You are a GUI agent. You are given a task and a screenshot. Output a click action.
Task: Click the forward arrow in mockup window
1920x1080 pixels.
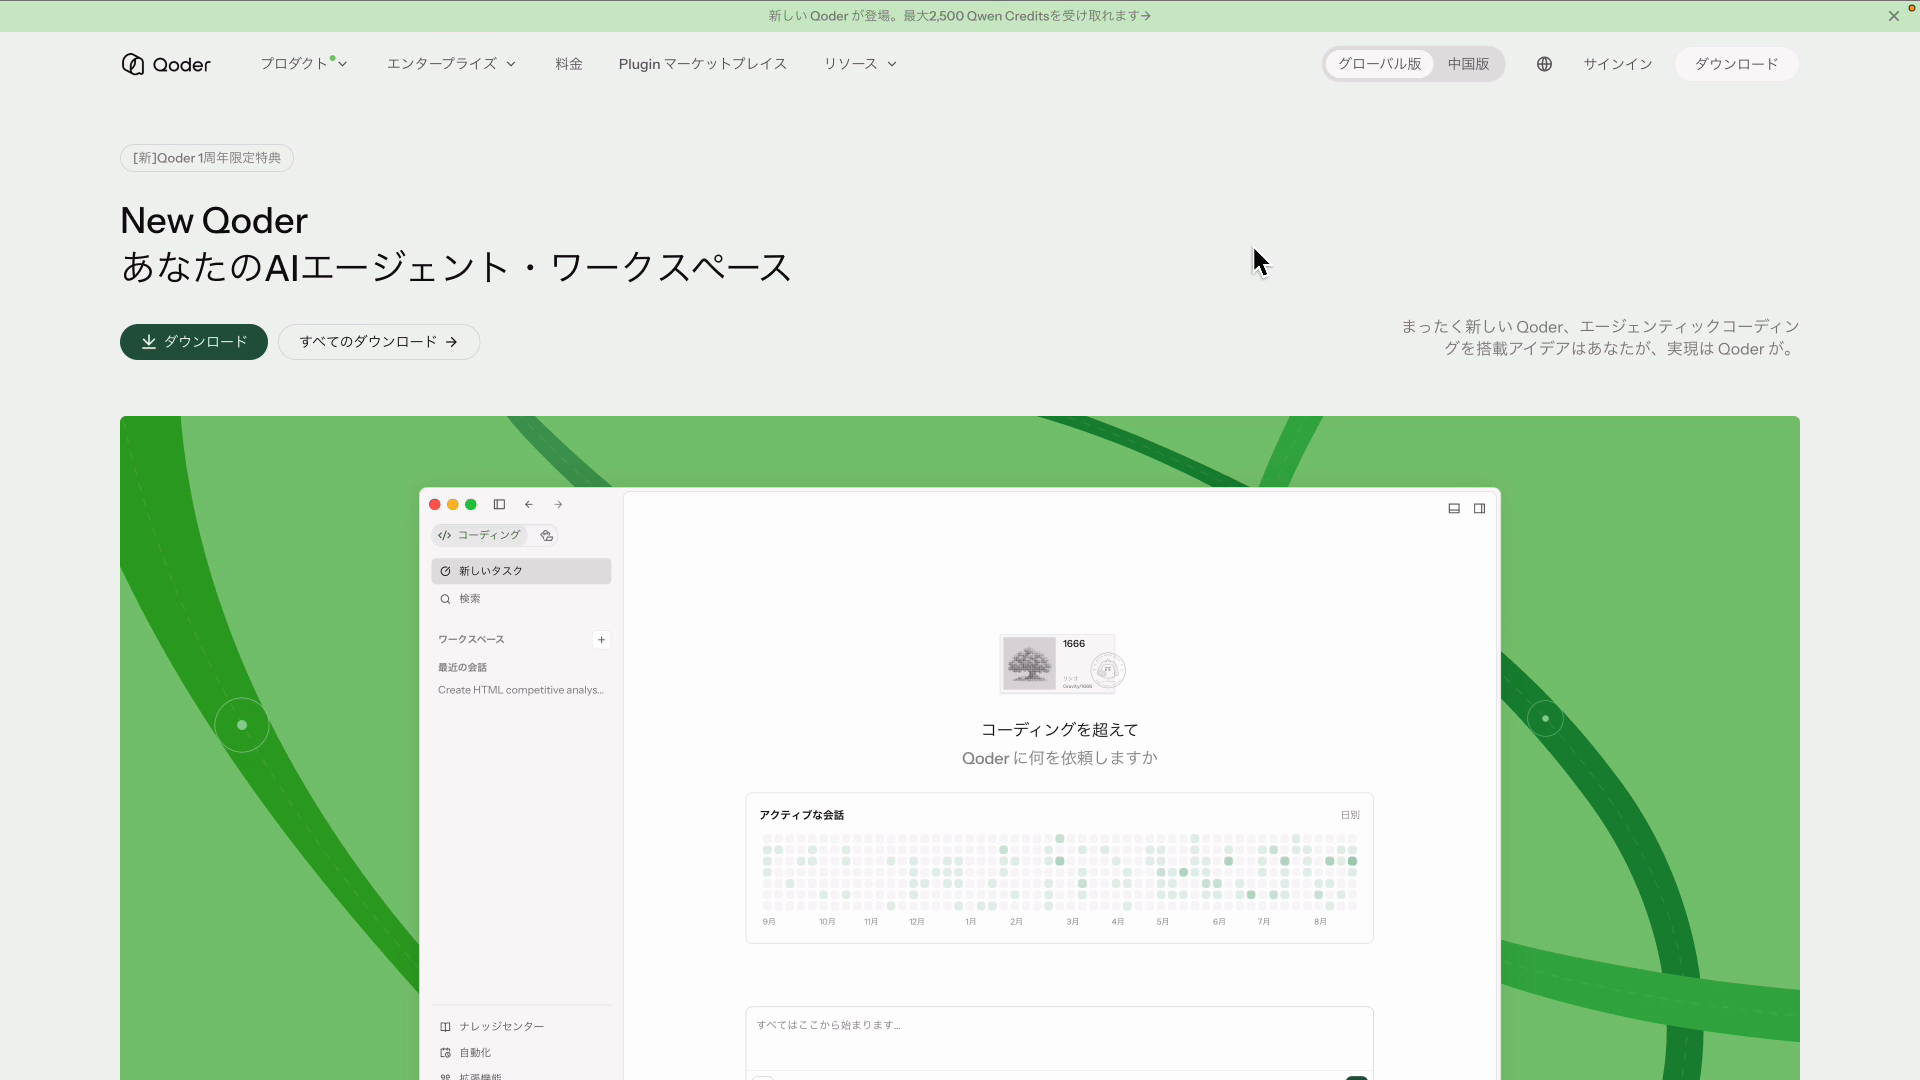click(558, 504)
